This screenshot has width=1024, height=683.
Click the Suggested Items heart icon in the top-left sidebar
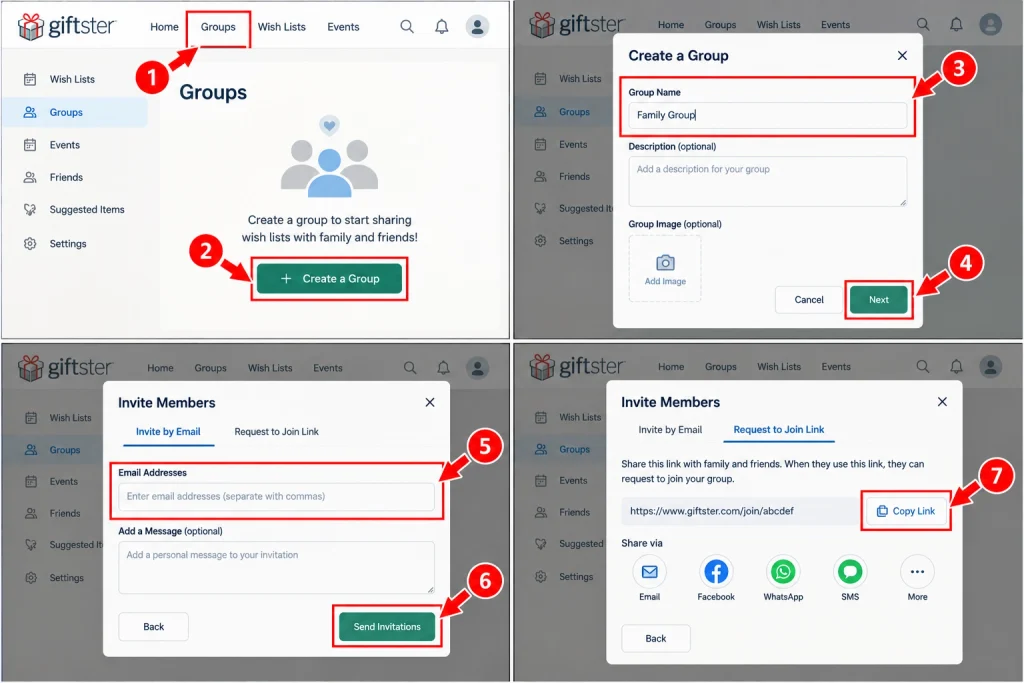[x=30, y=210]
